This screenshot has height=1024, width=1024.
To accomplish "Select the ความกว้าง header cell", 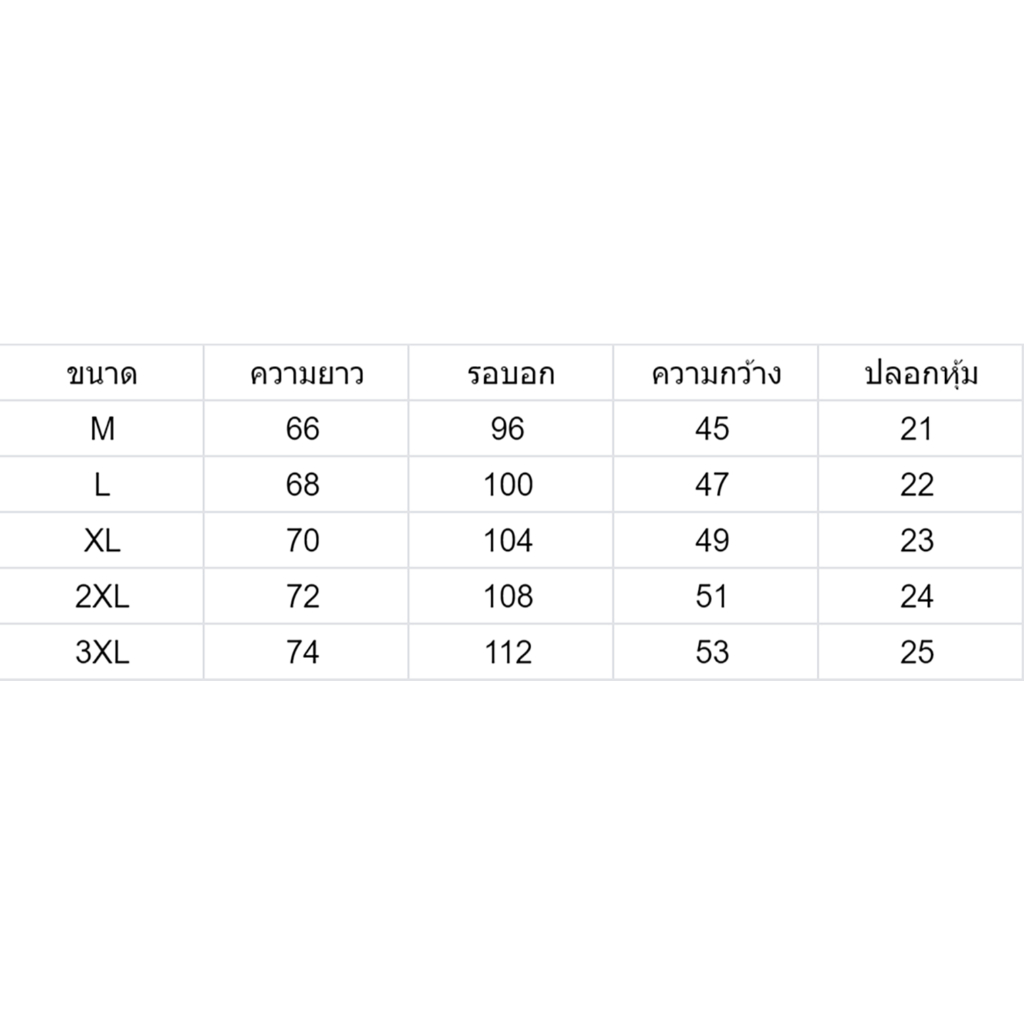I will (x=716, y=373).
